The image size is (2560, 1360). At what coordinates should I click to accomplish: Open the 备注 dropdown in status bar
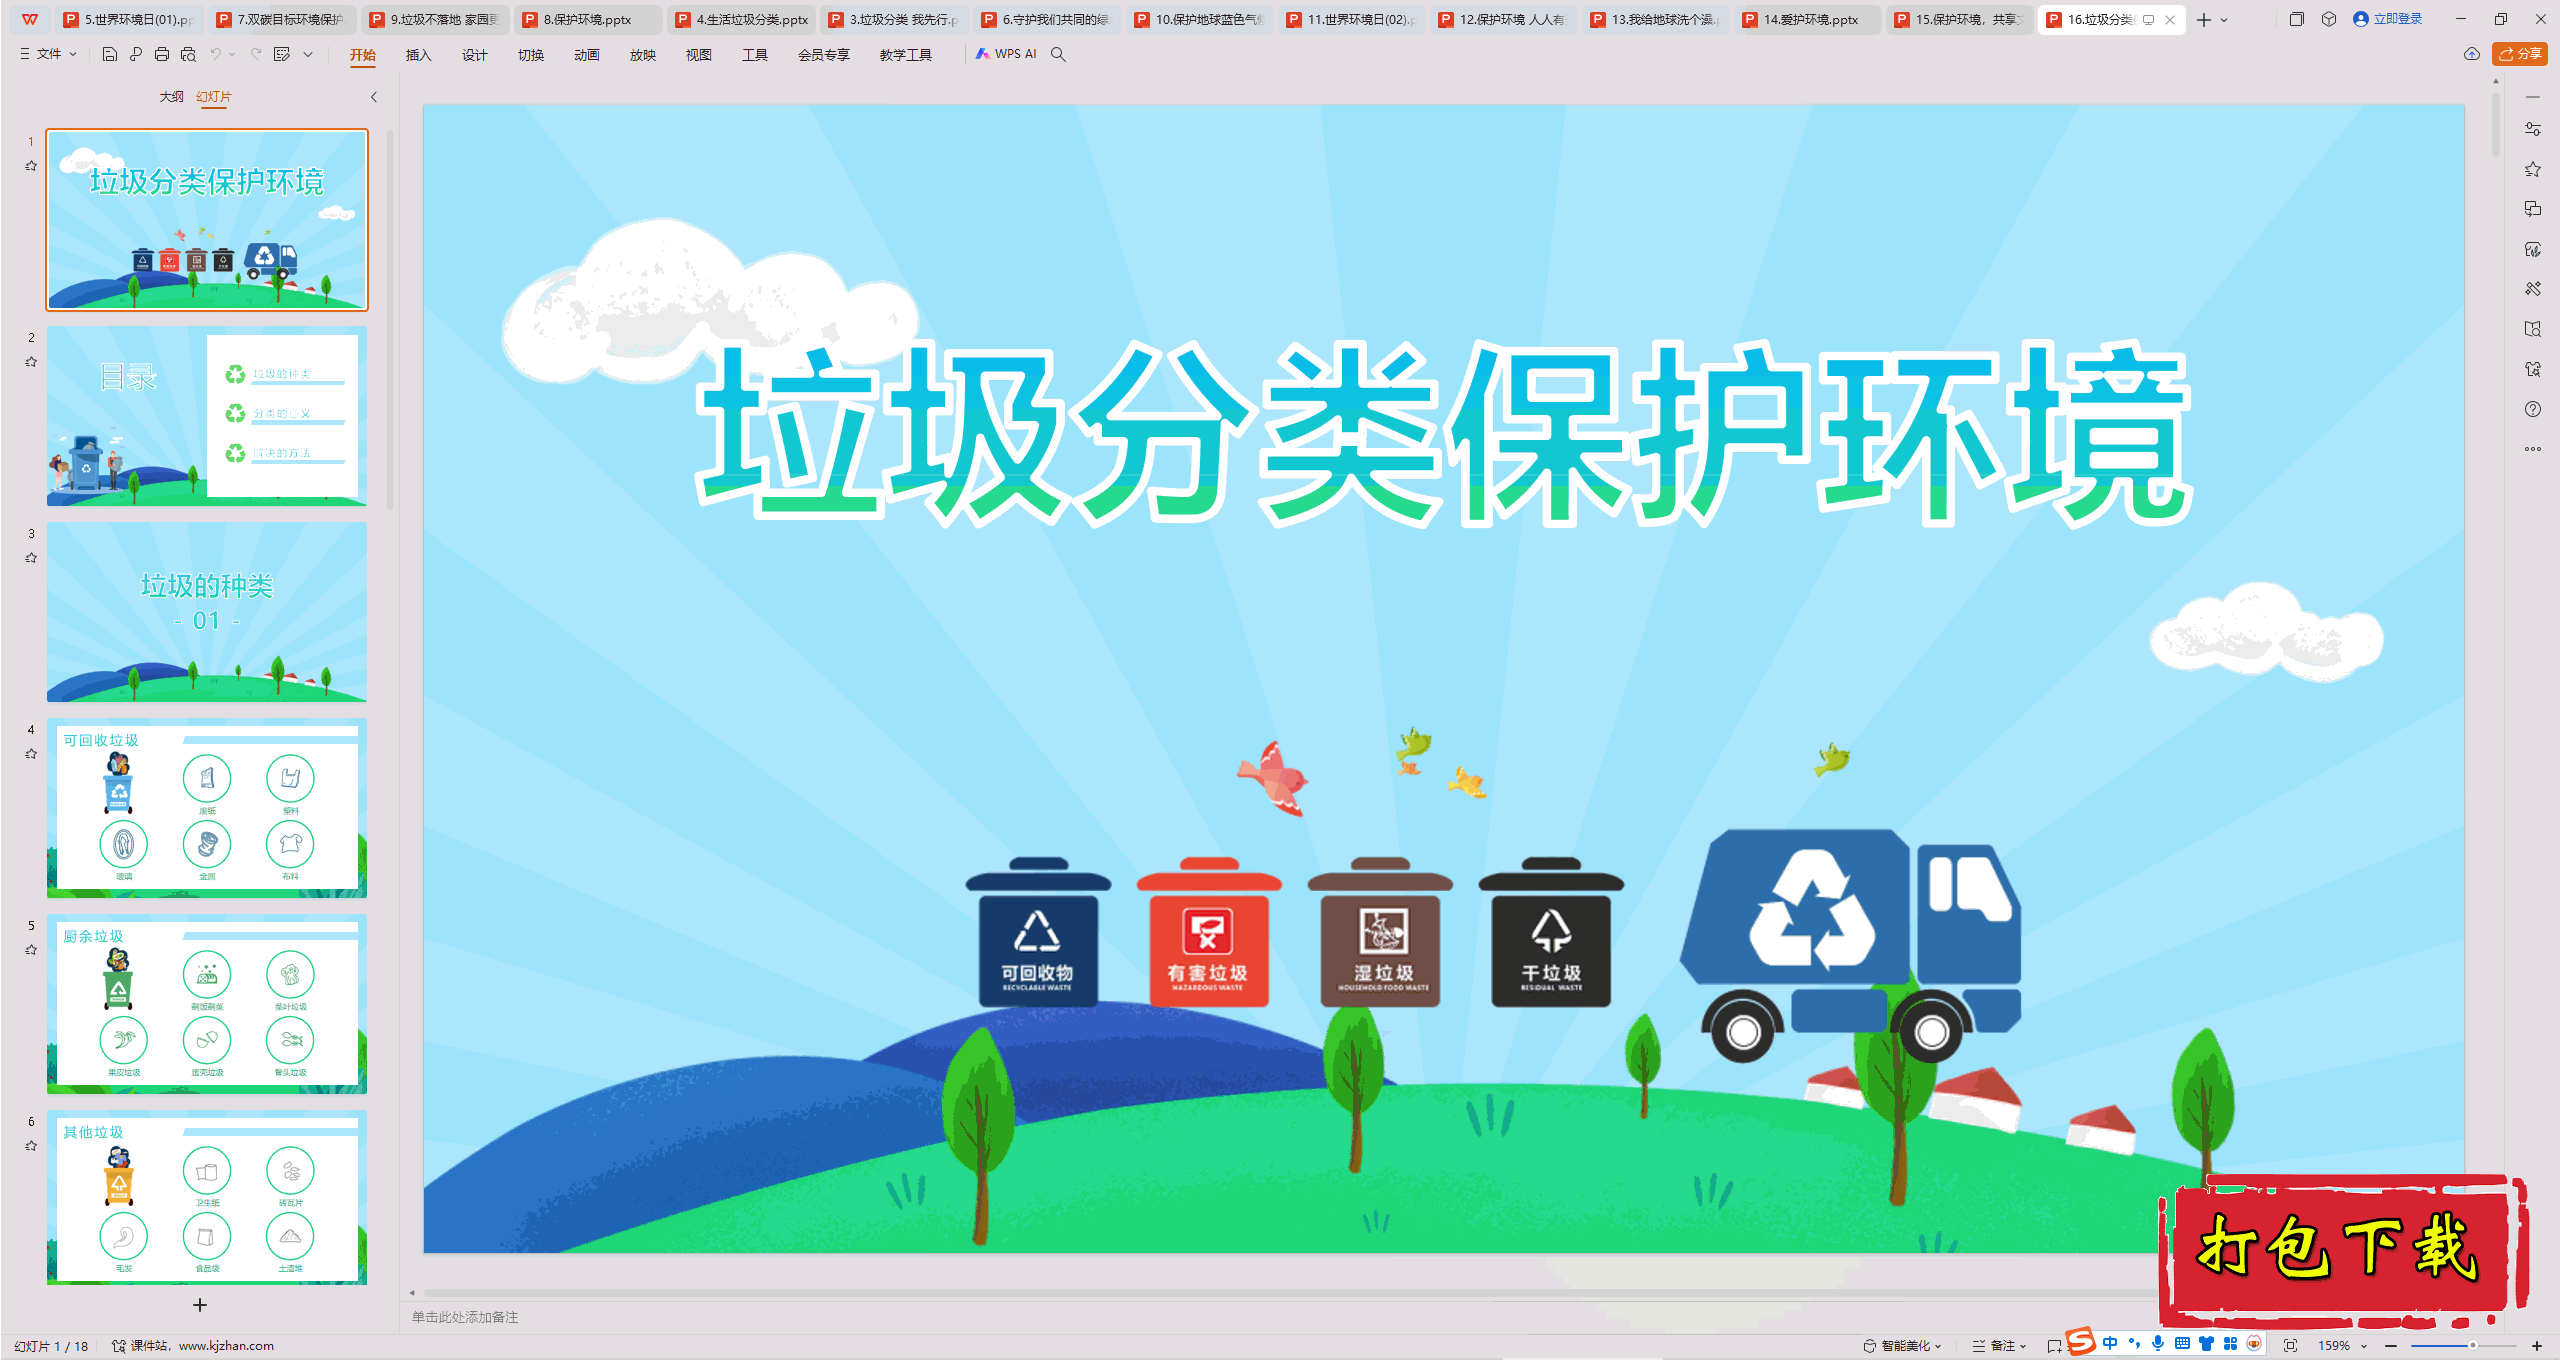(x=1999, y=1346)
